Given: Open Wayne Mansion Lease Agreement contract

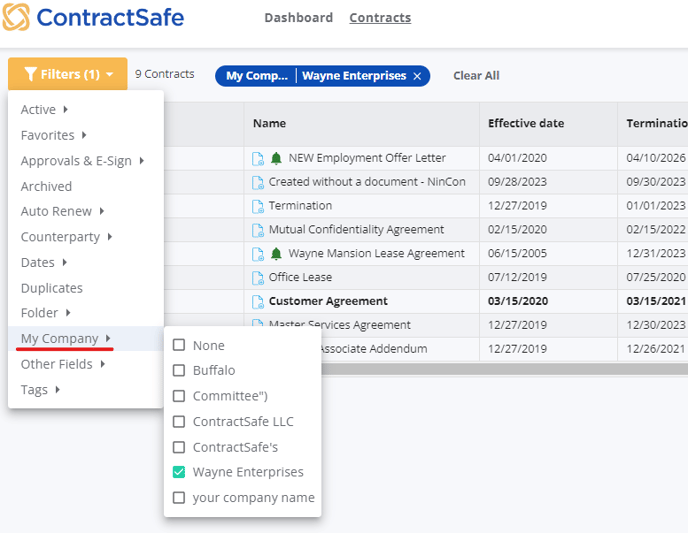Looking at the screenshot, I should [376, 254].
